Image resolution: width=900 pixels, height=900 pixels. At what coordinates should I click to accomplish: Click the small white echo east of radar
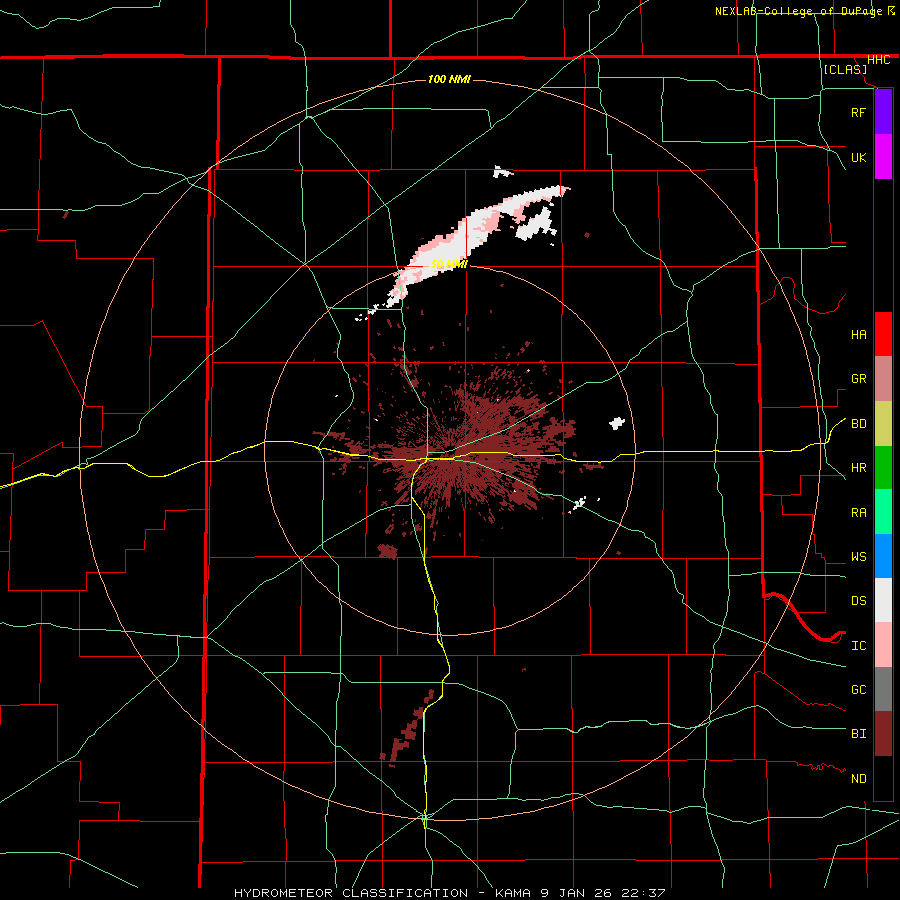[x=617, y=424]
